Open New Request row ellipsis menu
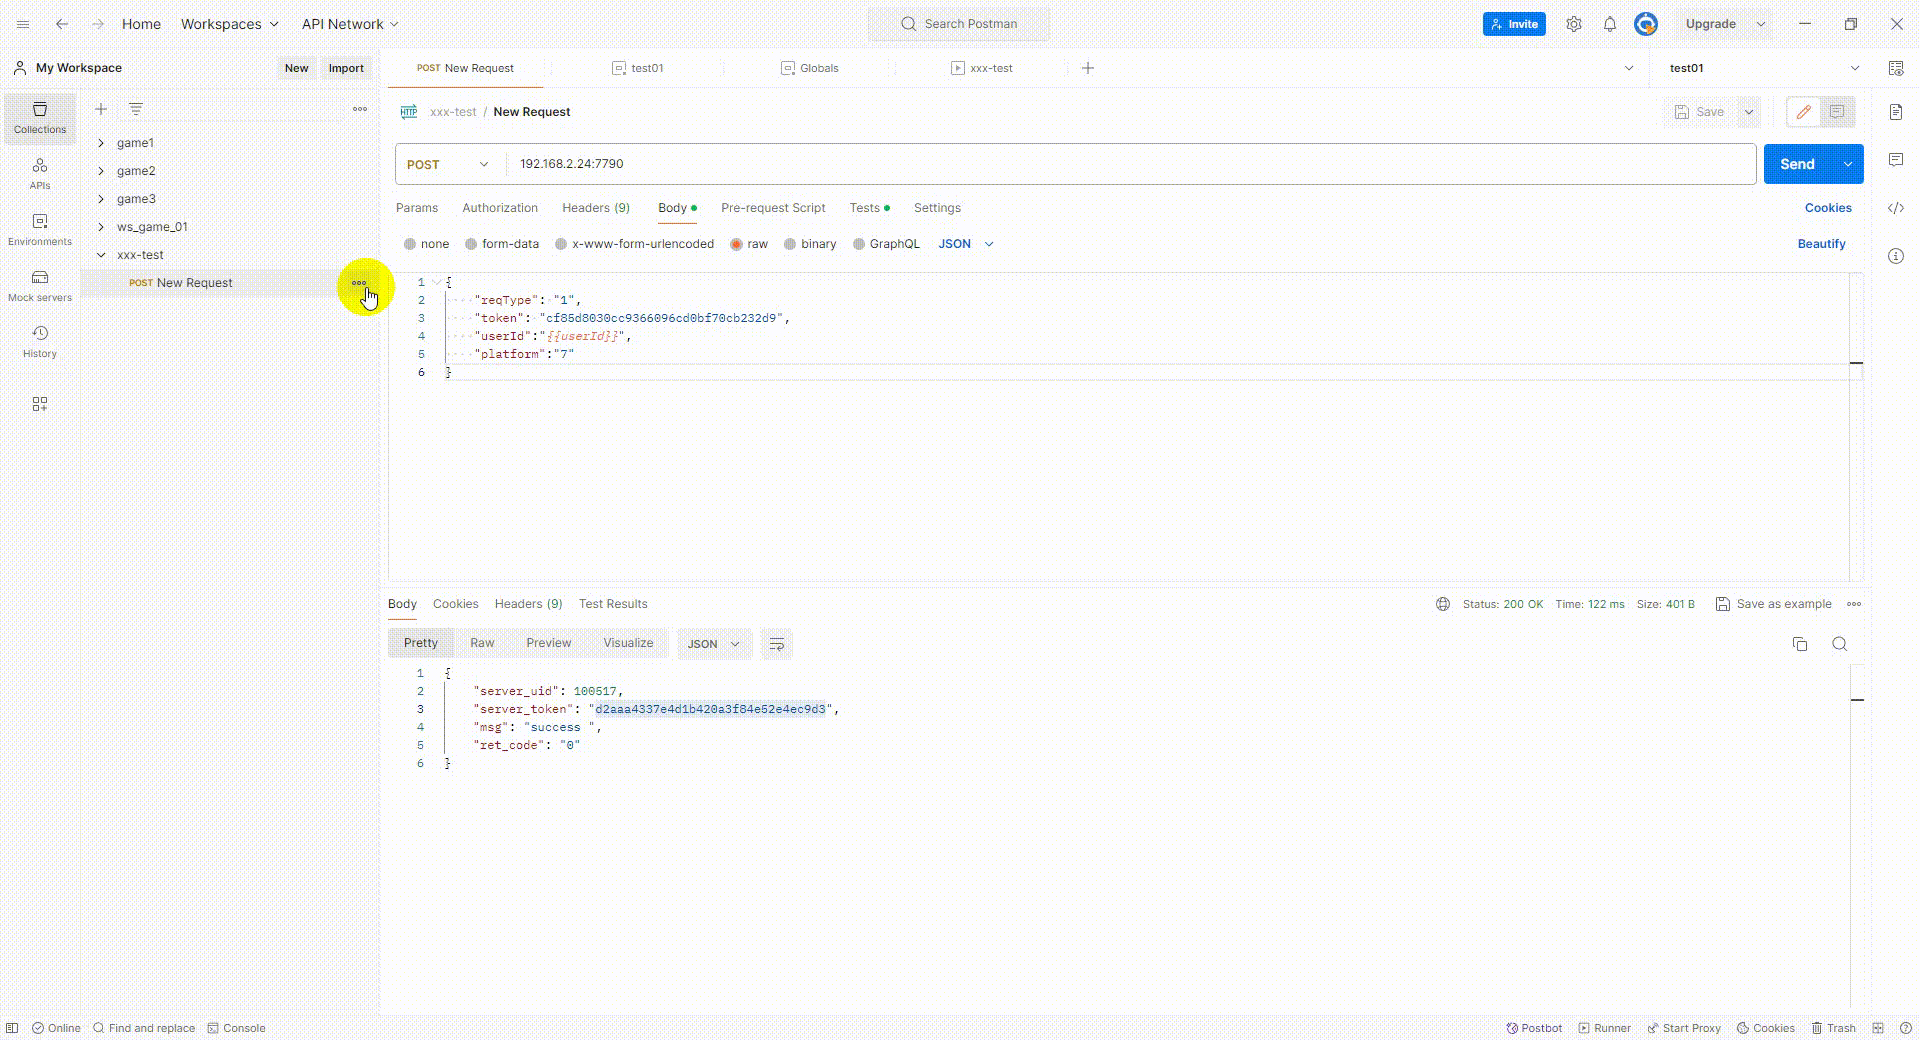Viewport: 1920px width, 1040px height. coord(359,283)
